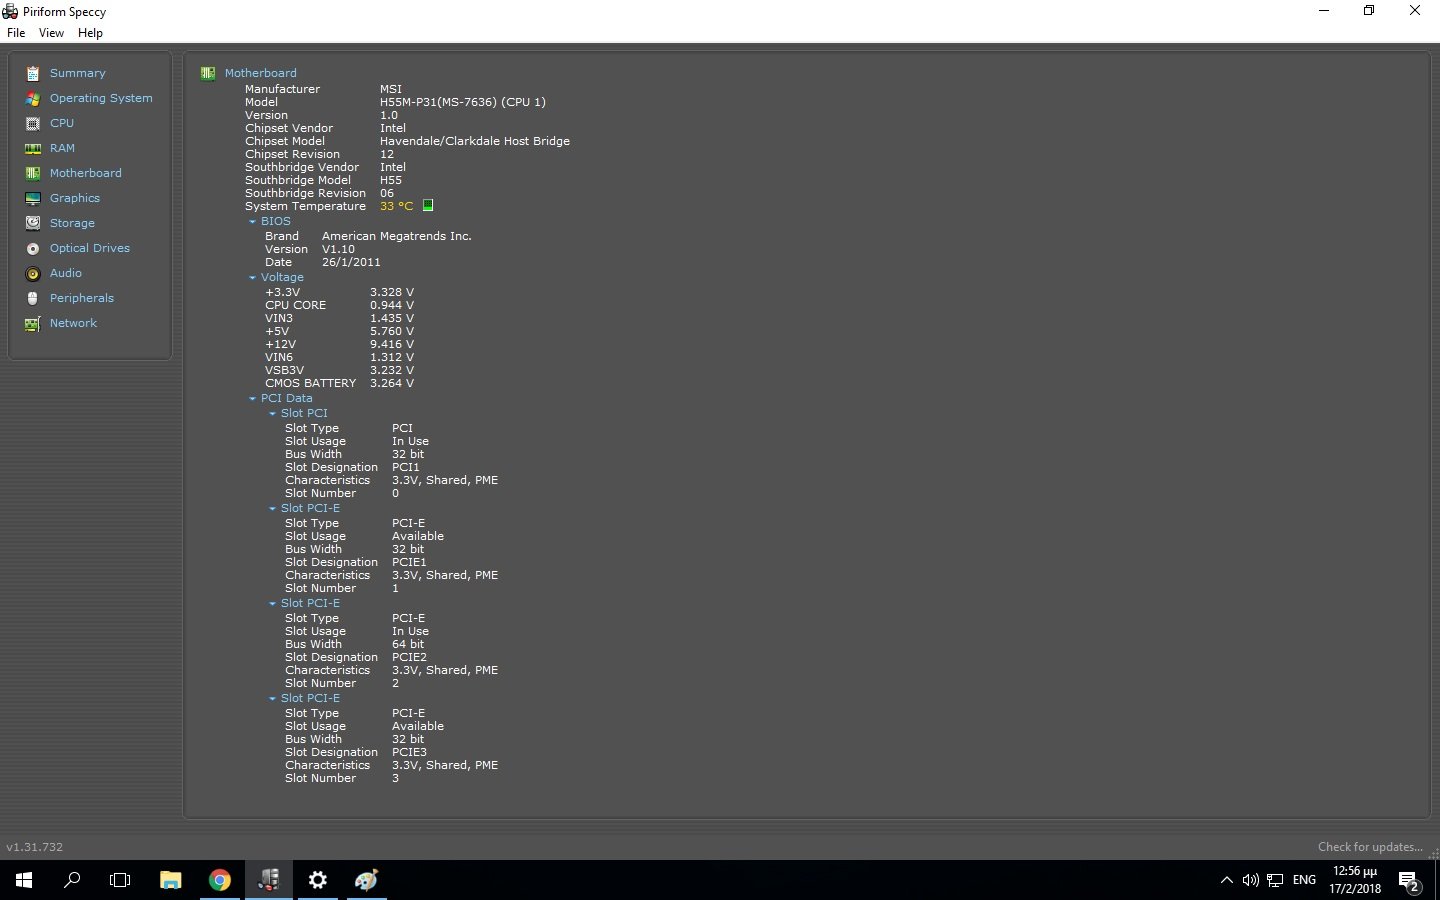Click American Megatrends Inc. BIOS brand
The width and height of the screenshot is (1440, 900).
(x=396, y=236)
